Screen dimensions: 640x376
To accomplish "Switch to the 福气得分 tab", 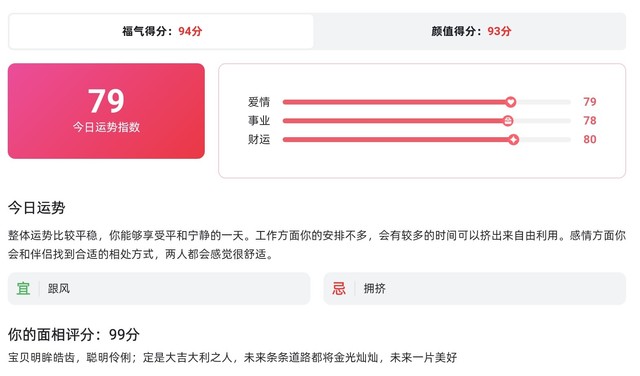I will click(161, 31).
